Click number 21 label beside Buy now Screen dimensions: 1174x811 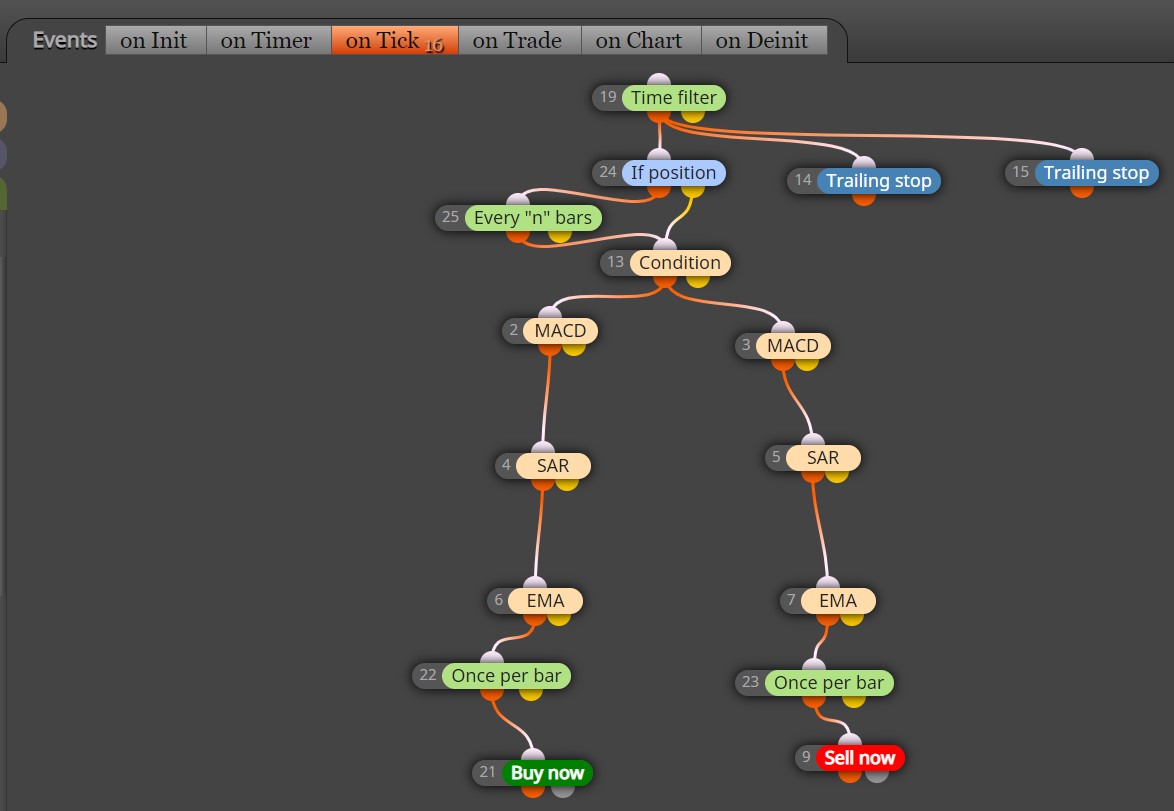[487, 772]
